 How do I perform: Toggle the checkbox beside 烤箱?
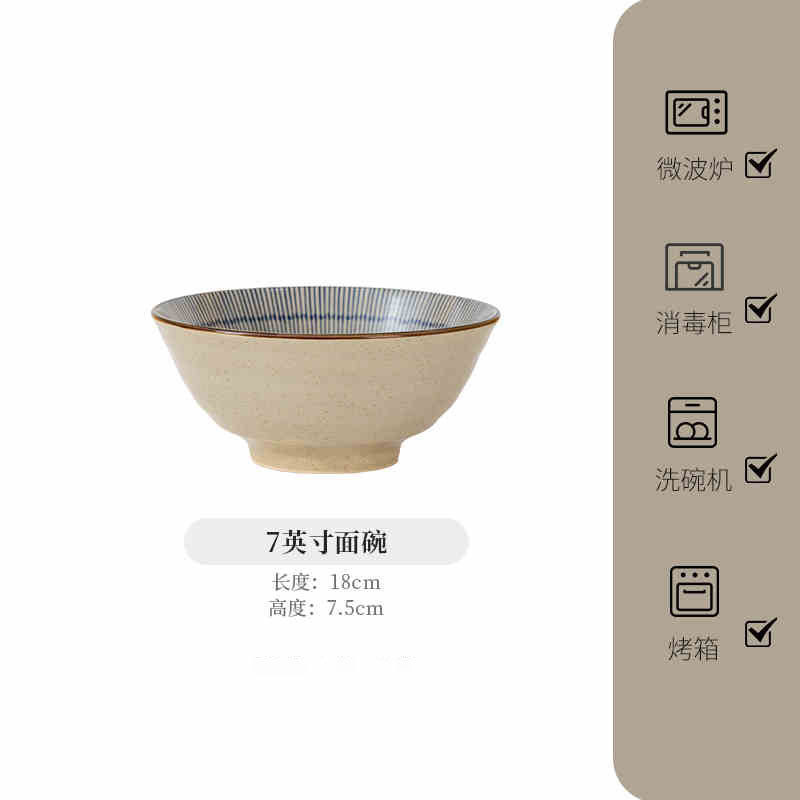pos(760,632)
